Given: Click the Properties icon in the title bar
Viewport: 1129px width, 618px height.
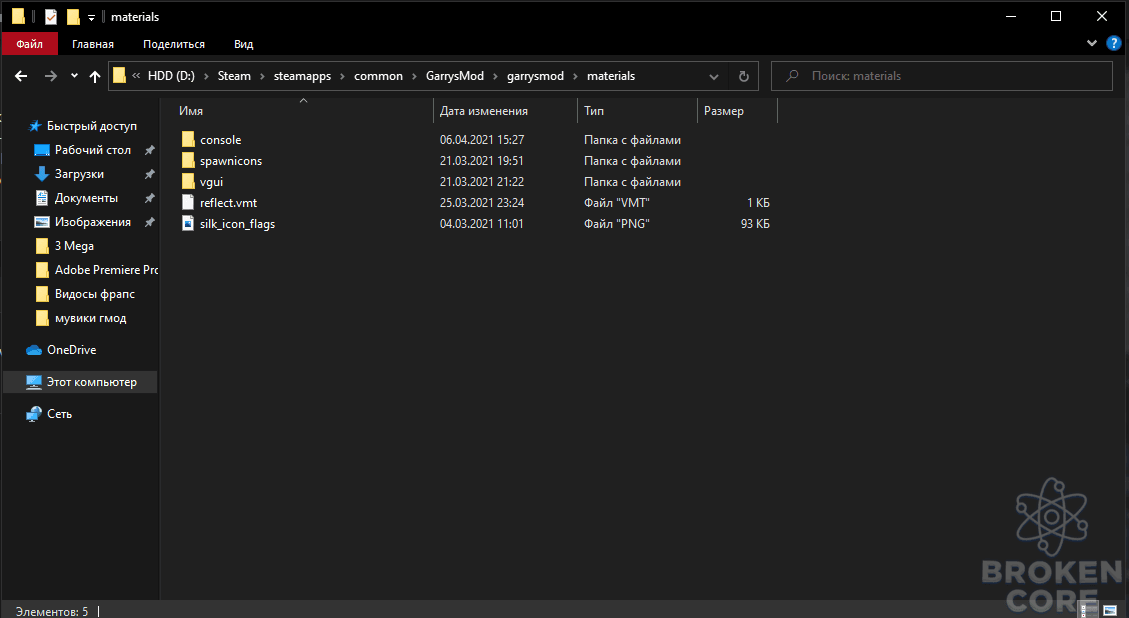Looking at the screenshot, I should pos(50,17).
